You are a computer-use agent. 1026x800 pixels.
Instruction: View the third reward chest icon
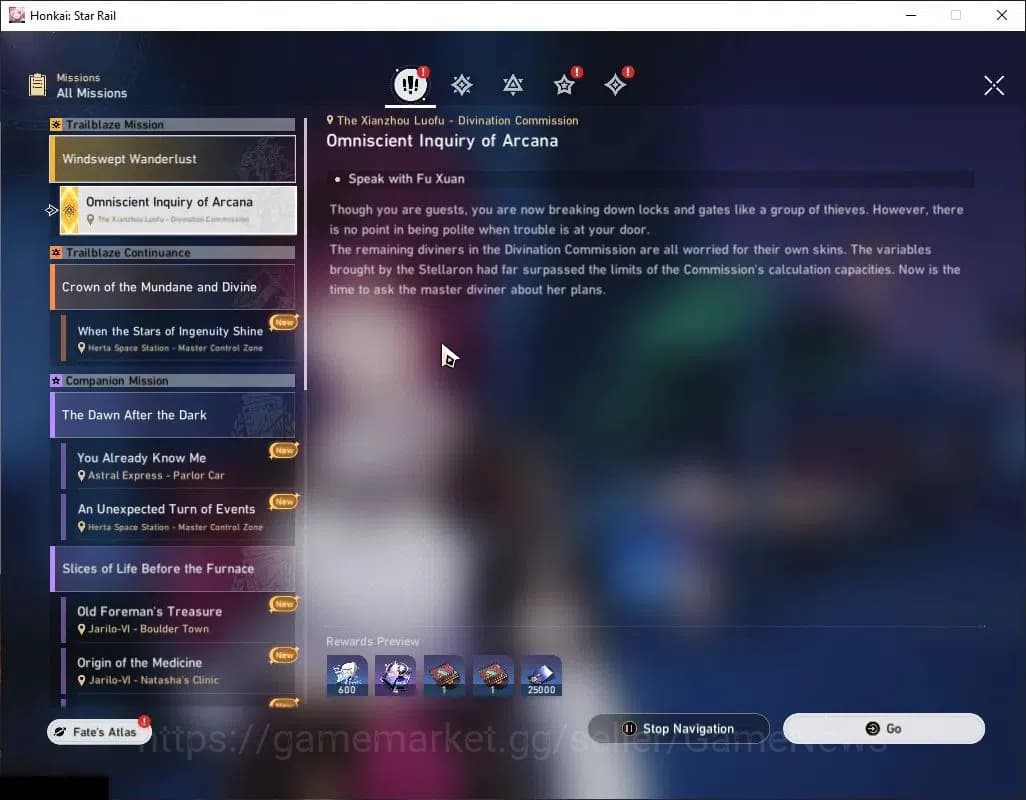pos(444,675)
